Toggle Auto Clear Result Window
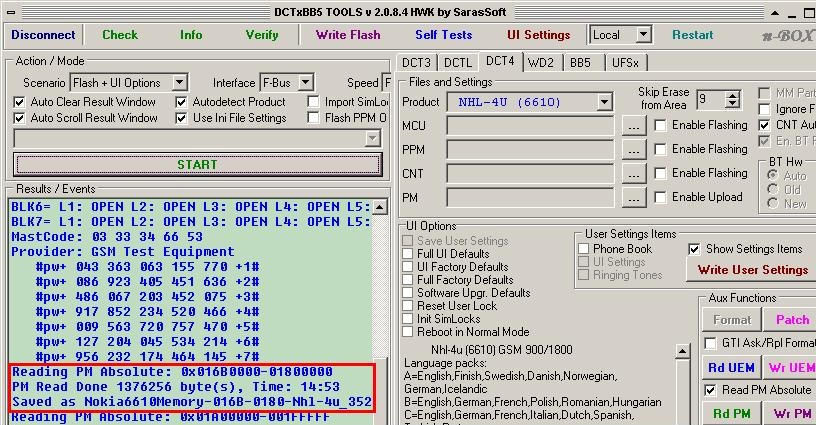 click(19, 102)
